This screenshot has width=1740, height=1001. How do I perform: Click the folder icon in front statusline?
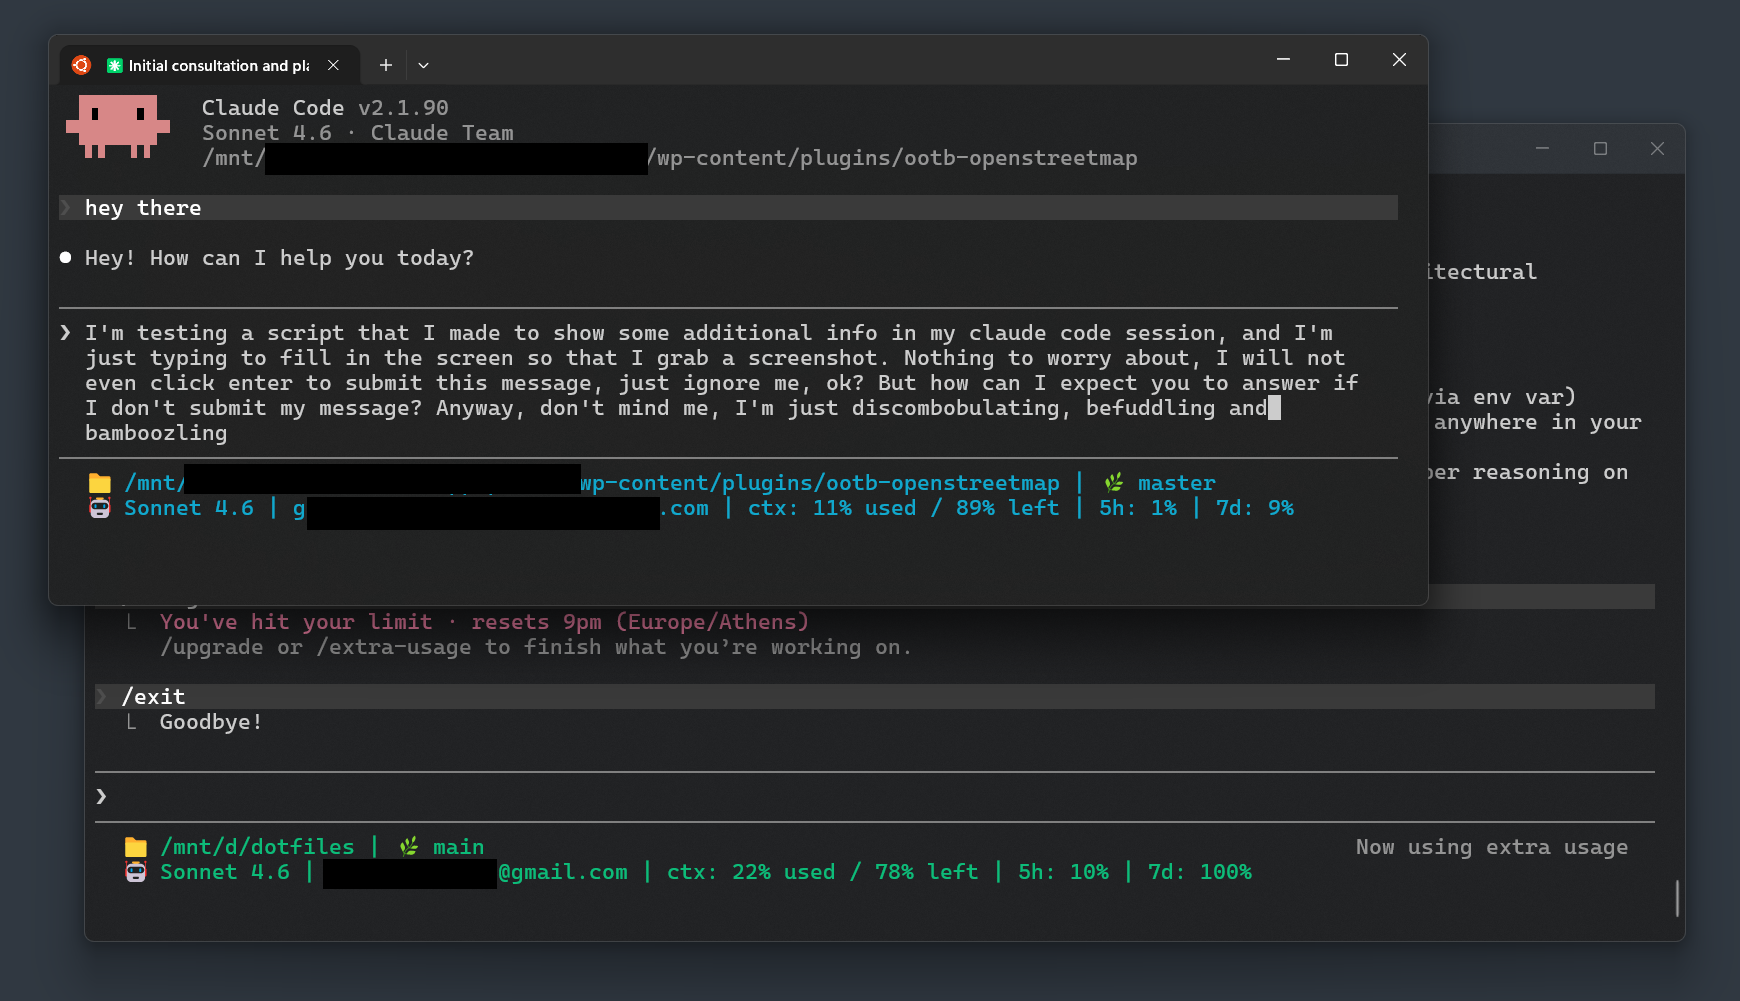(x=99, y=484)
